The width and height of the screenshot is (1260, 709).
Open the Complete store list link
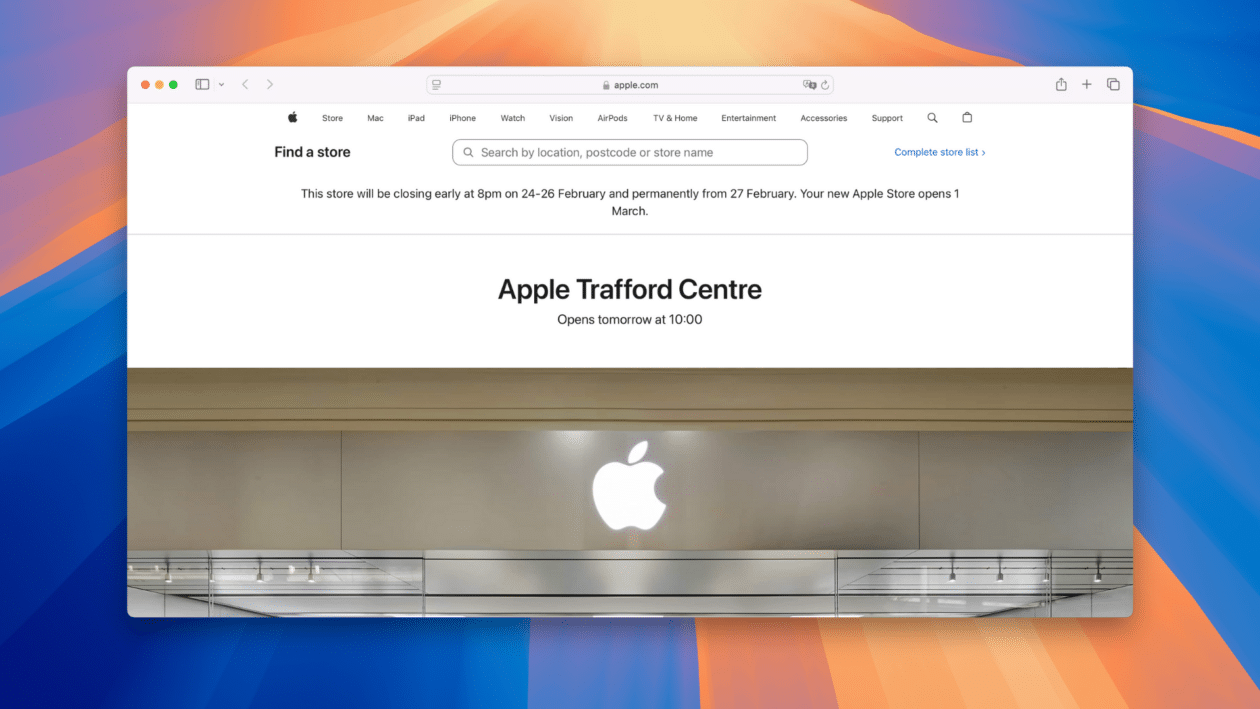click(x=940, y=152)
